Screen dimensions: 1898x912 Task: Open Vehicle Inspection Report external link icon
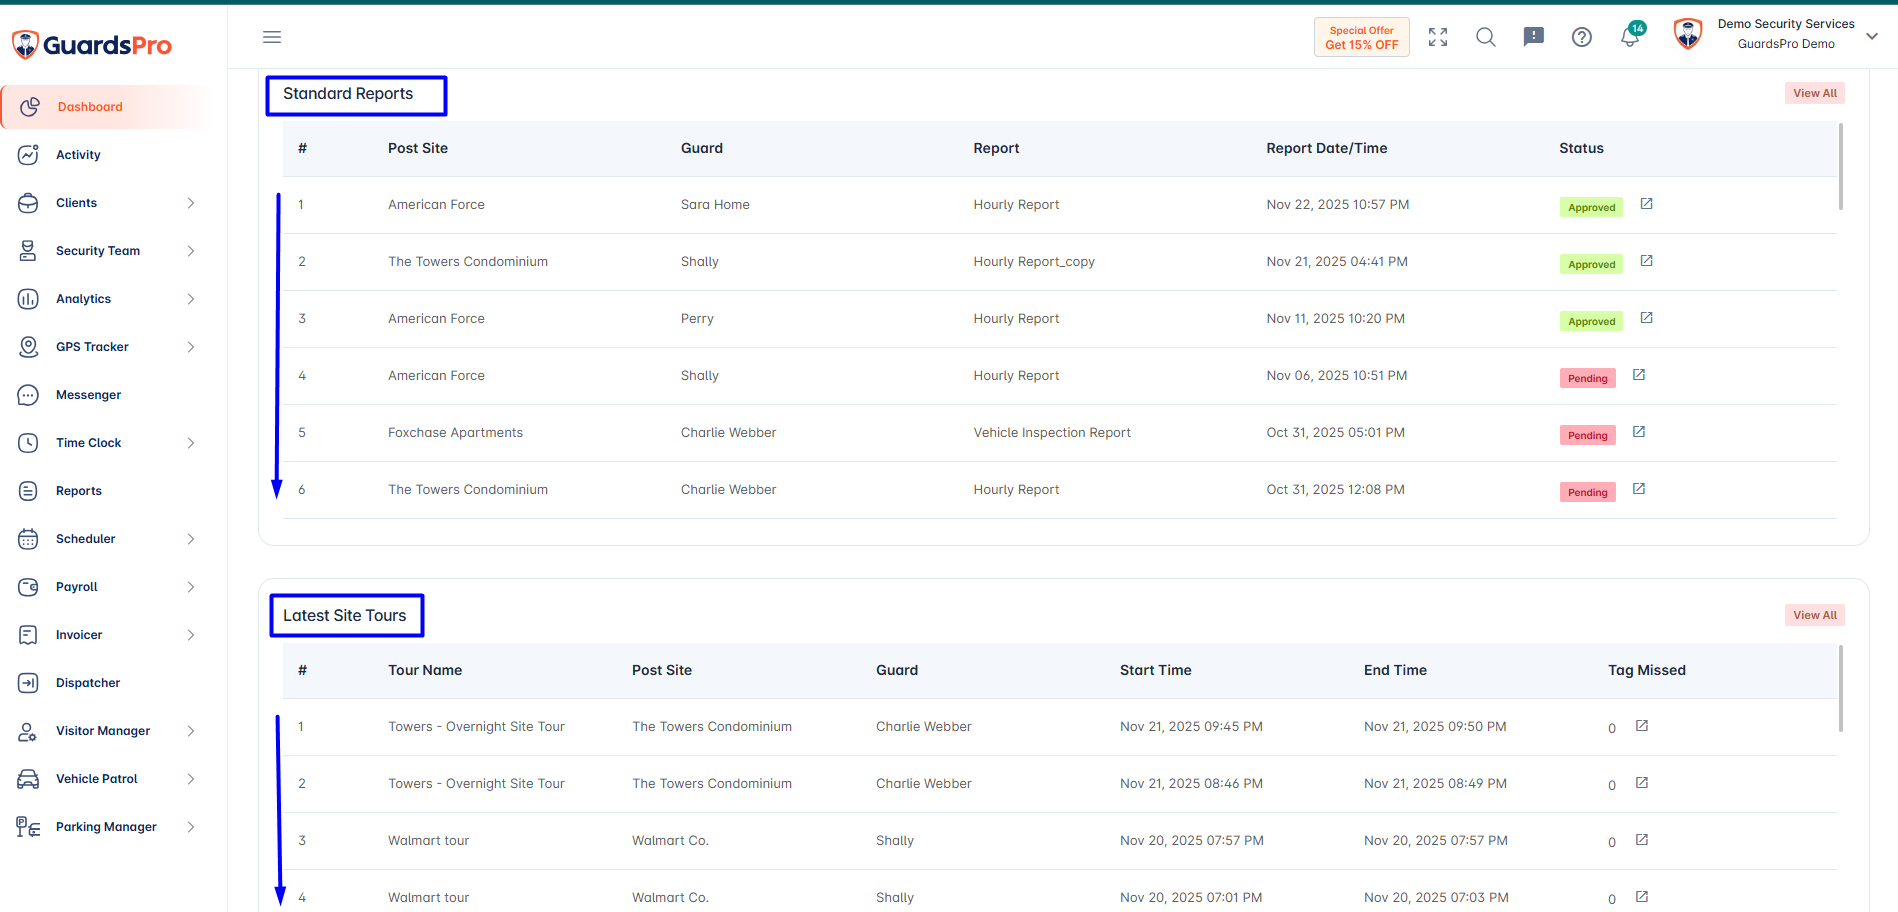[1639, 432]
